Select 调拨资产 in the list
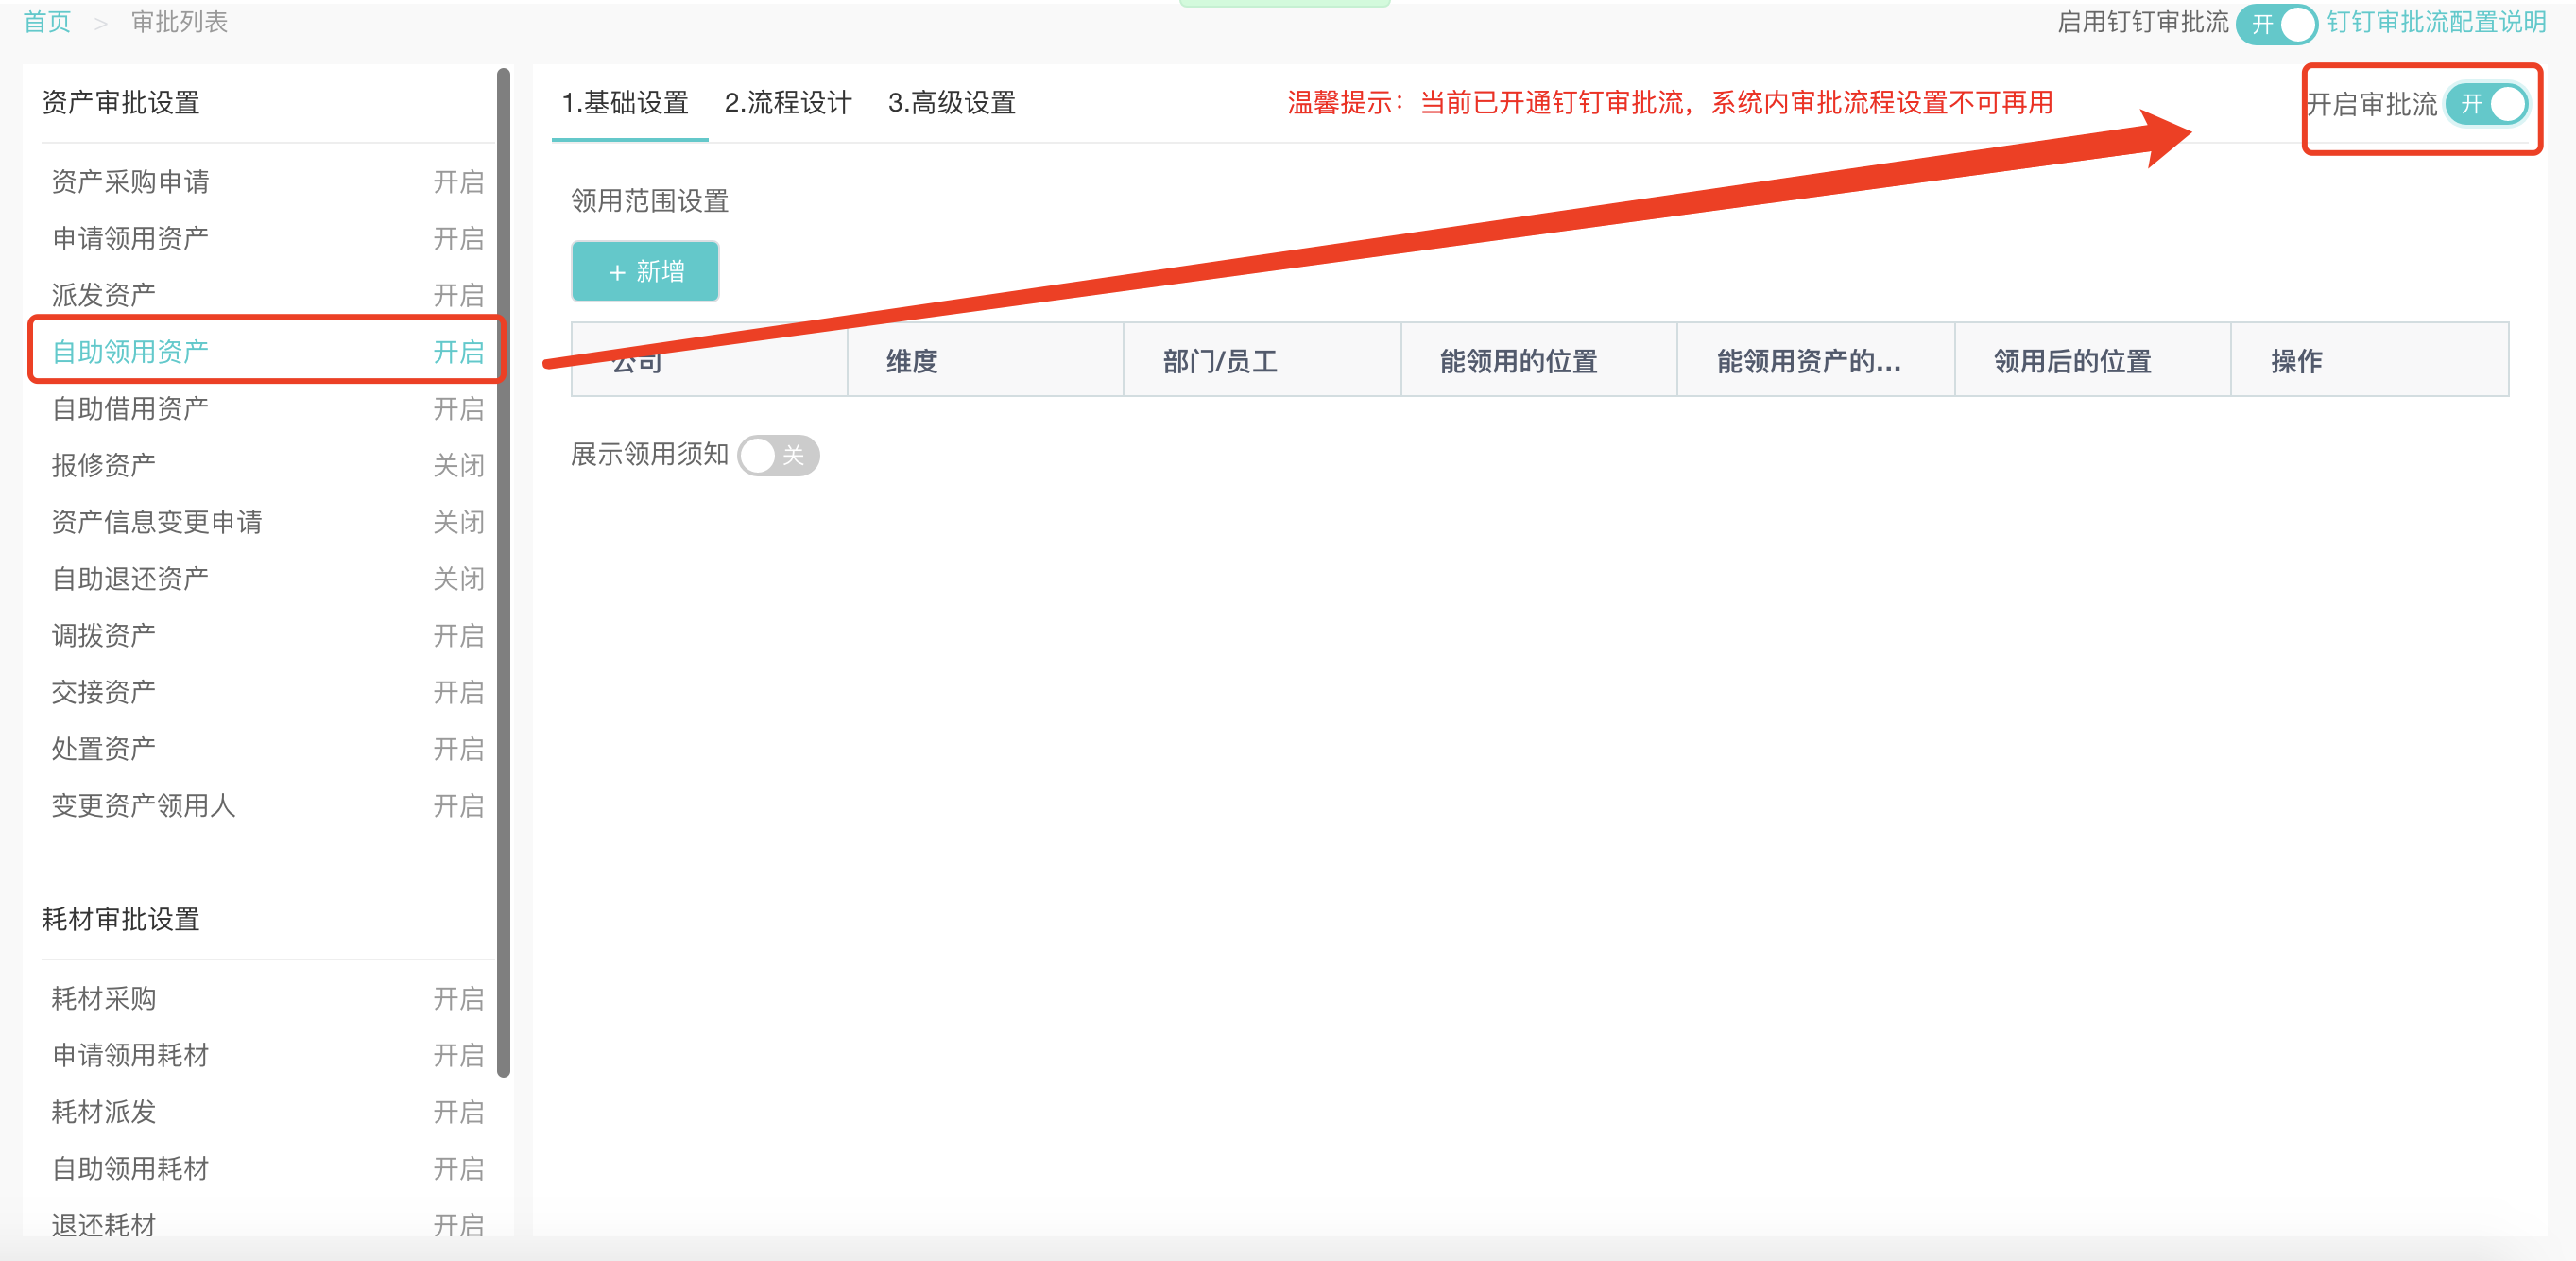The image size is (2576, 1261). coord(104,635)
